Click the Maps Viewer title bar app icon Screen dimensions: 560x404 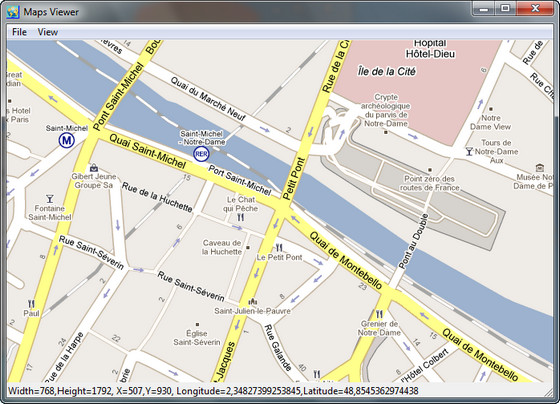coord(13,12)
